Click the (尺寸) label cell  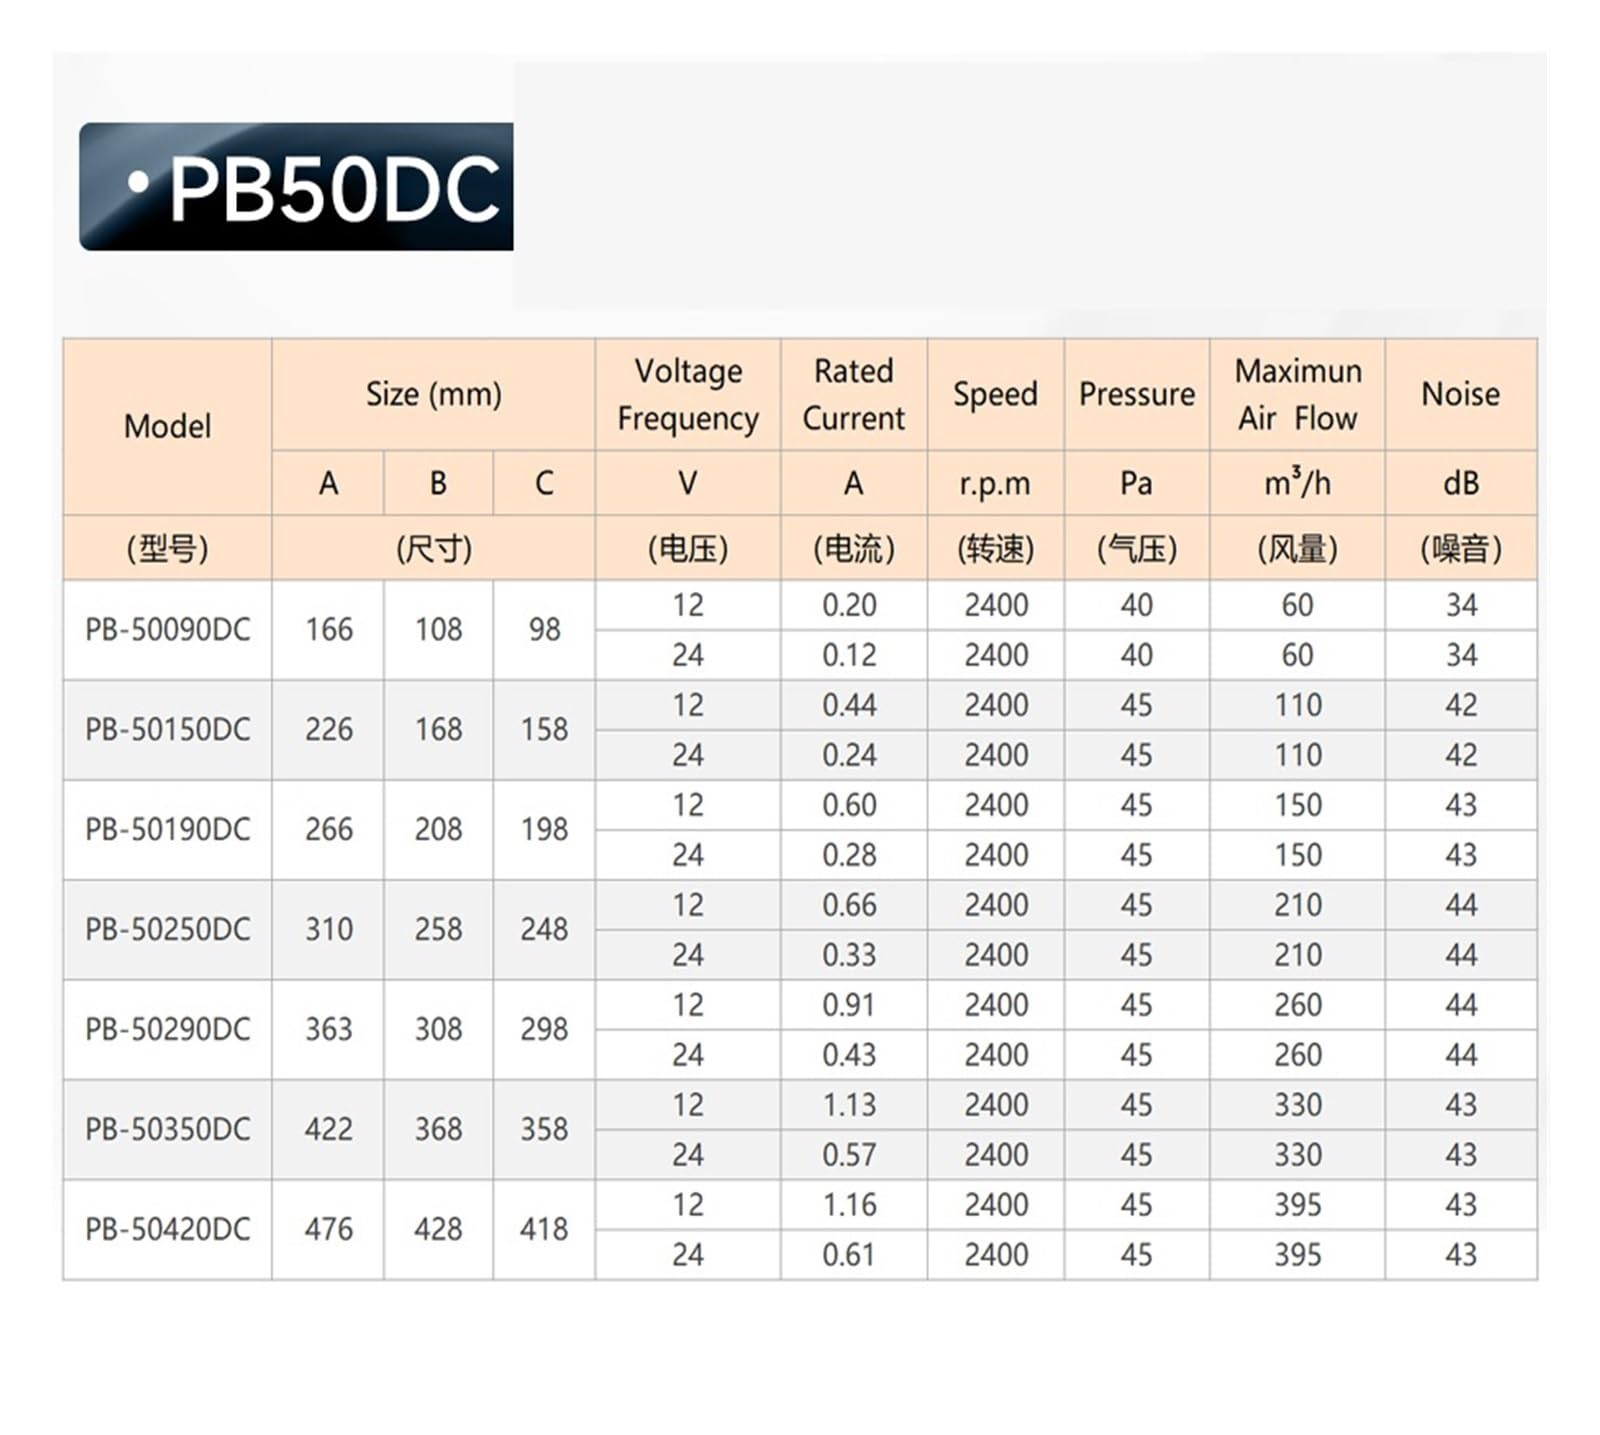click(433, 548)
